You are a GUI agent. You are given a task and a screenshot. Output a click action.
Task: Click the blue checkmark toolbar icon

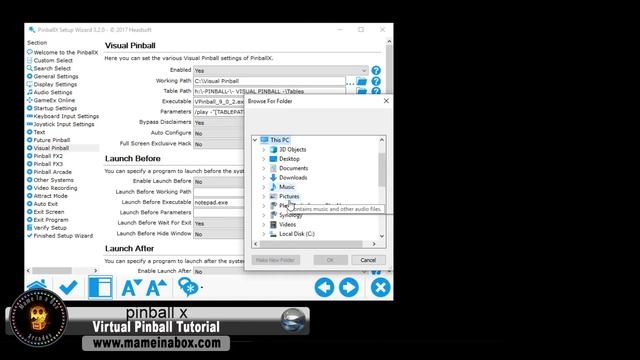68,287
